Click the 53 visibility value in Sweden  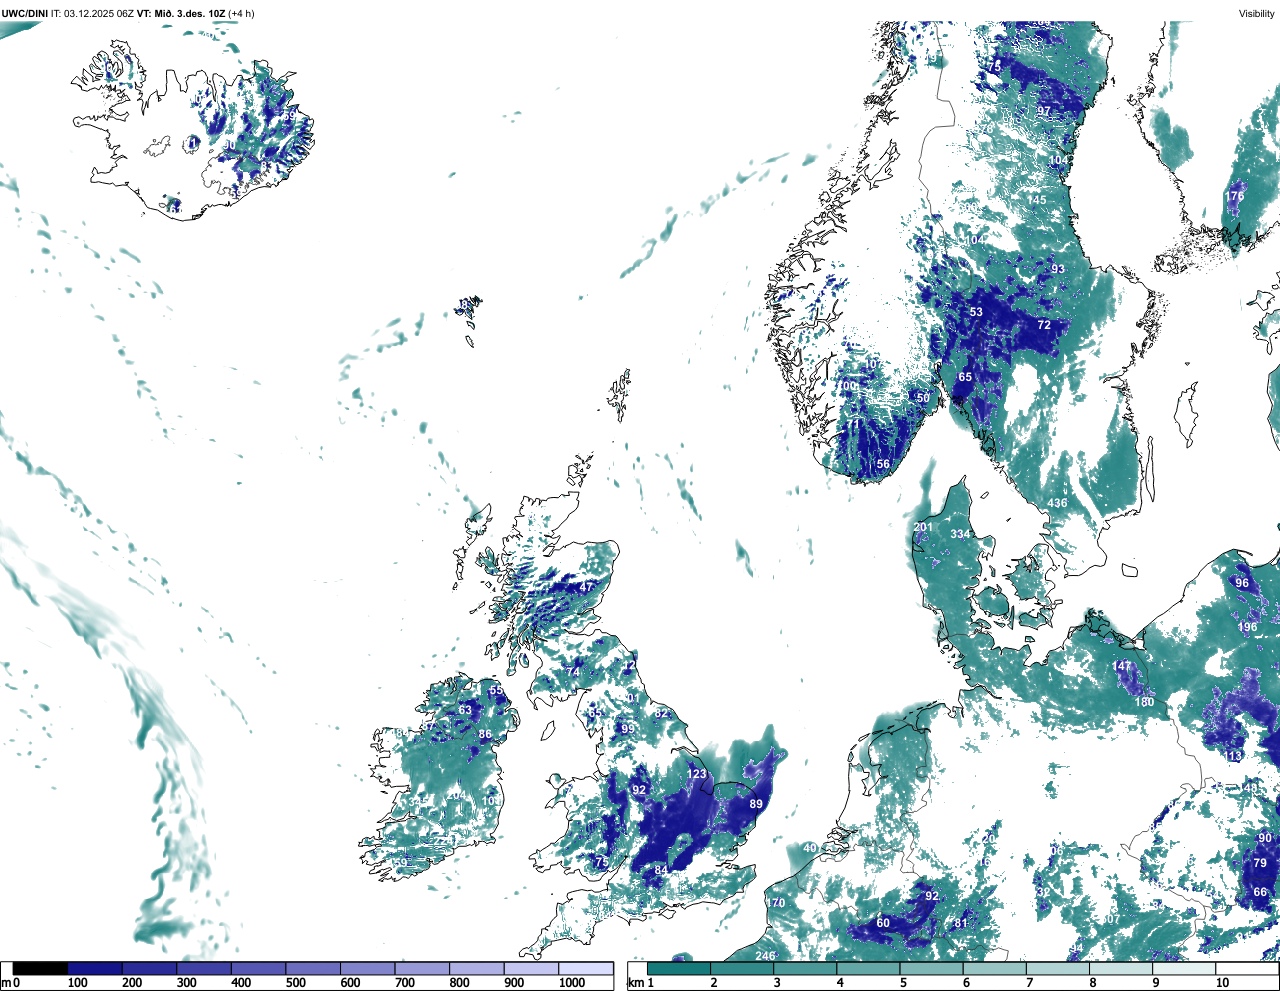click(976, 312)
